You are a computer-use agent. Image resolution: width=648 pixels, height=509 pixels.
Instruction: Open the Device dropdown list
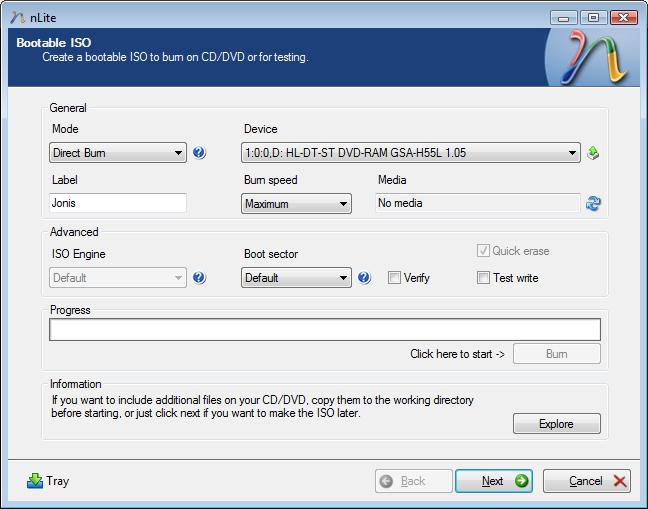click(411, 153)
